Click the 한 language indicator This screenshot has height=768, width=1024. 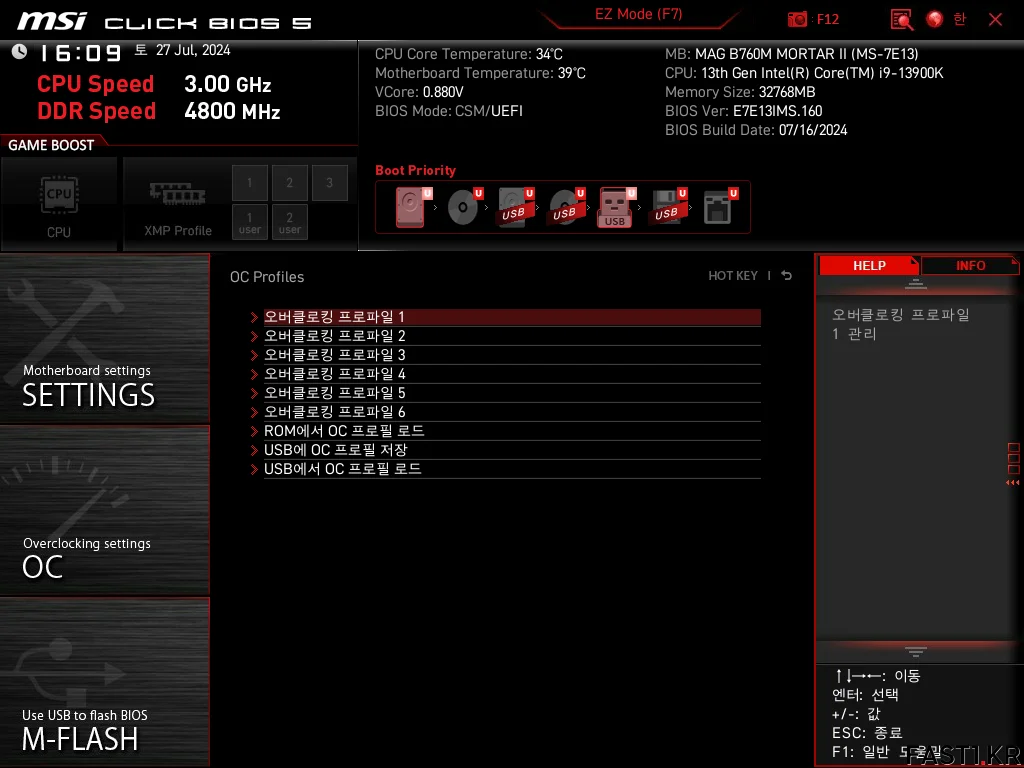click(x=959, y=19)
